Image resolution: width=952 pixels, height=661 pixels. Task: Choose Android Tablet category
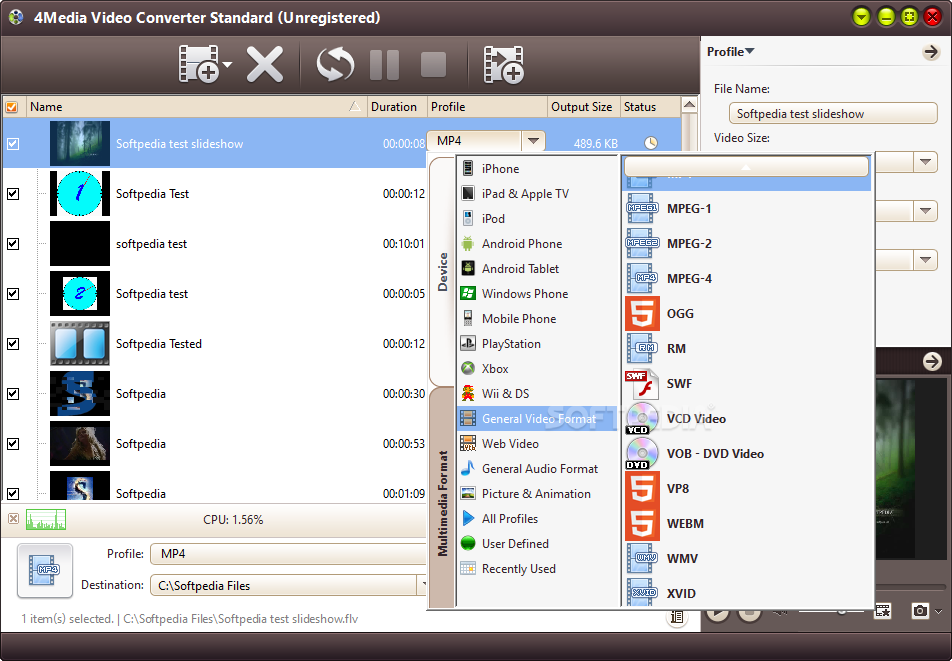coord(537,268)
